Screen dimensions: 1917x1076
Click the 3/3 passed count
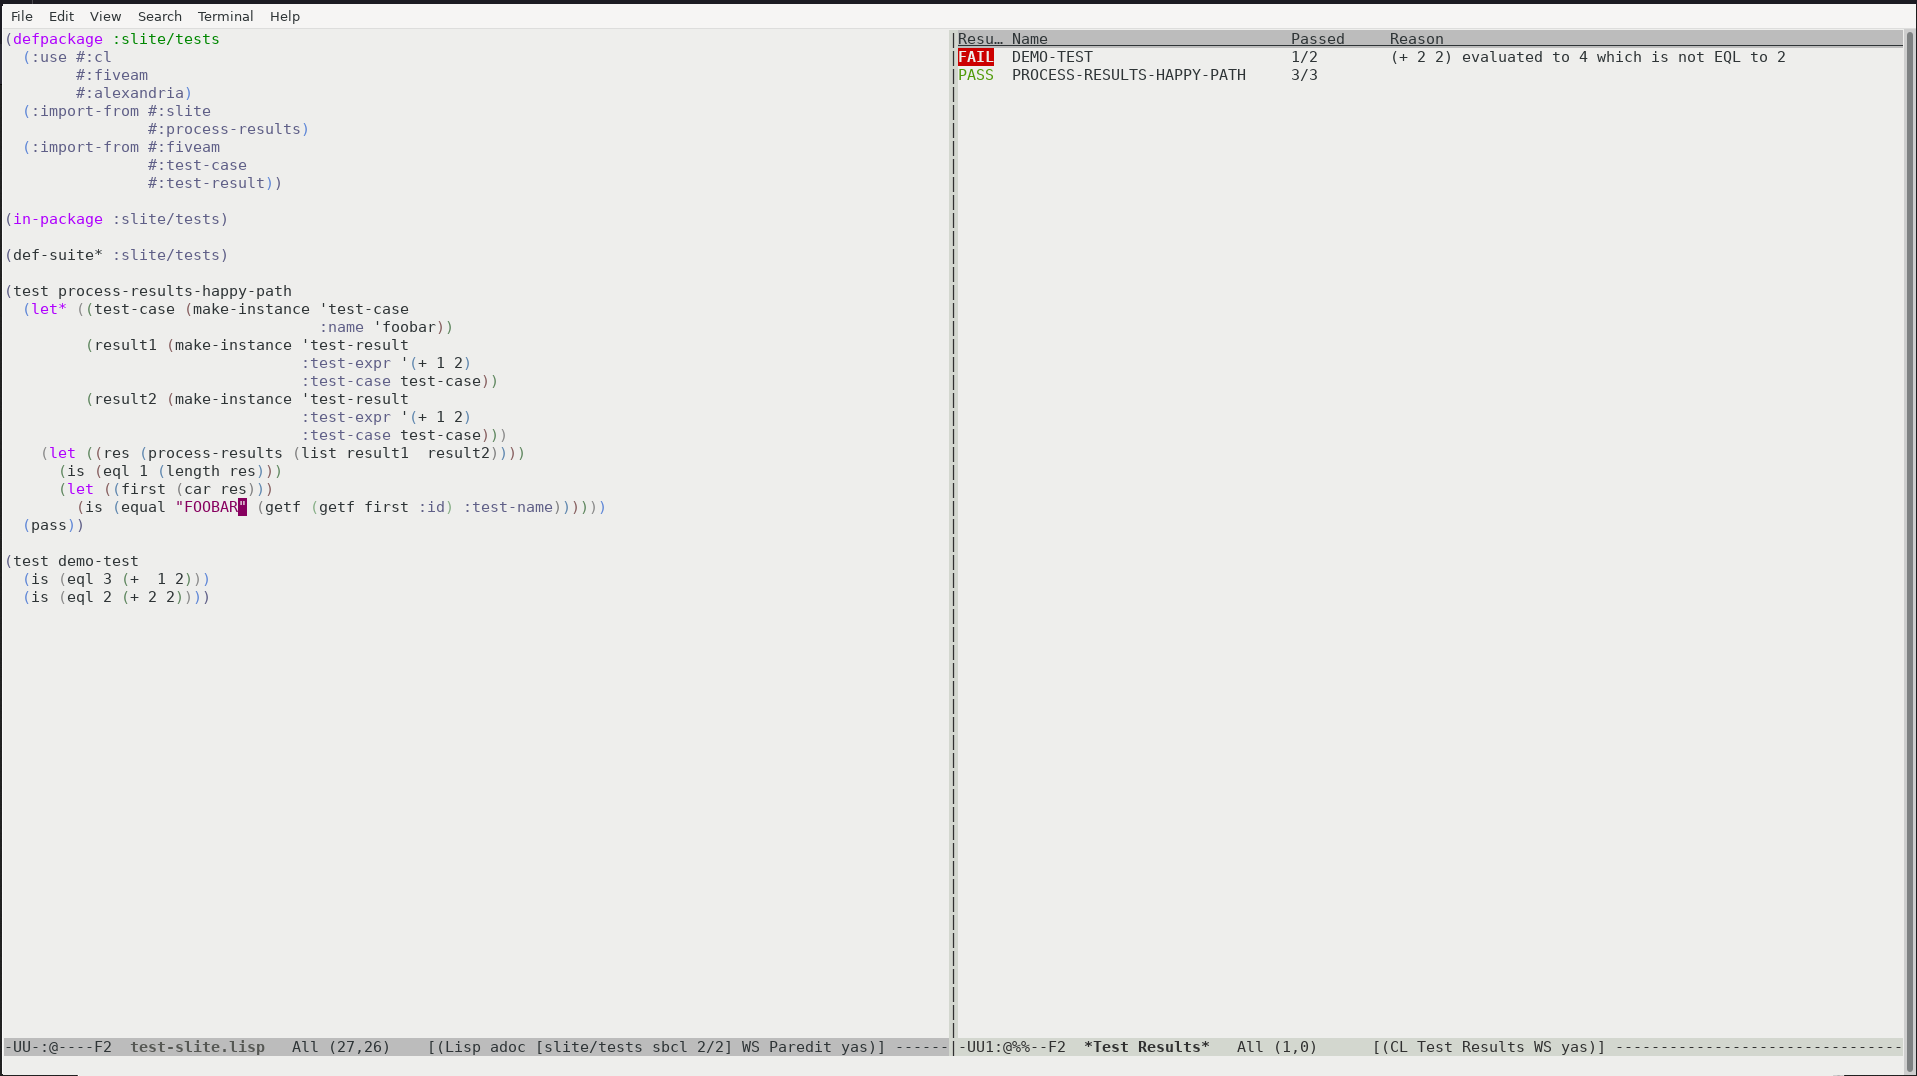pyautogui.click(x=1304, y=75)
